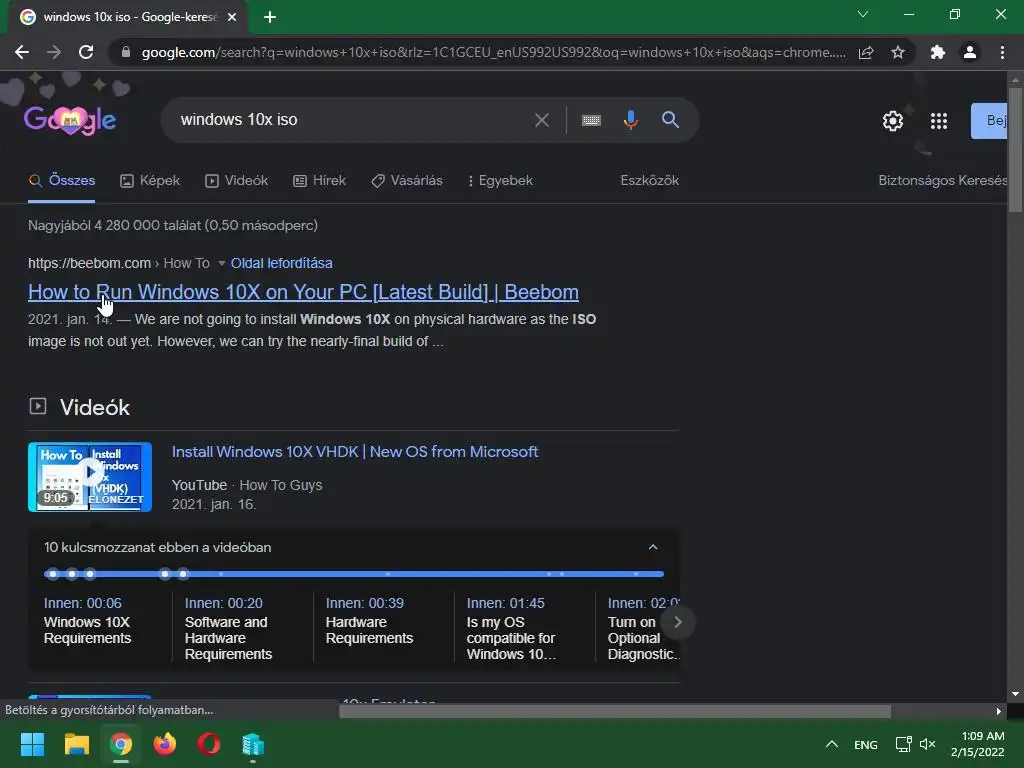1024x768 pixels.
Task: Bookmark this page with the star icon
Action: coord(898,52)
